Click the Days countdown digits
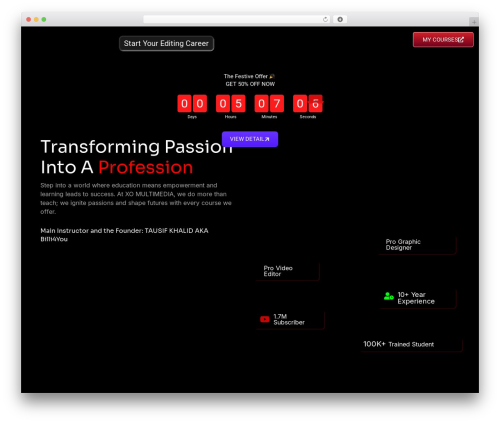 point(192,103)
